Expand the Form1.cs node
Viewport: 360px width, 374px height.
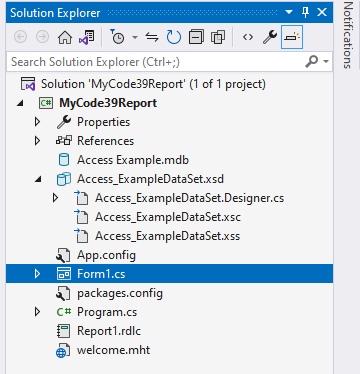click(37, 274)
